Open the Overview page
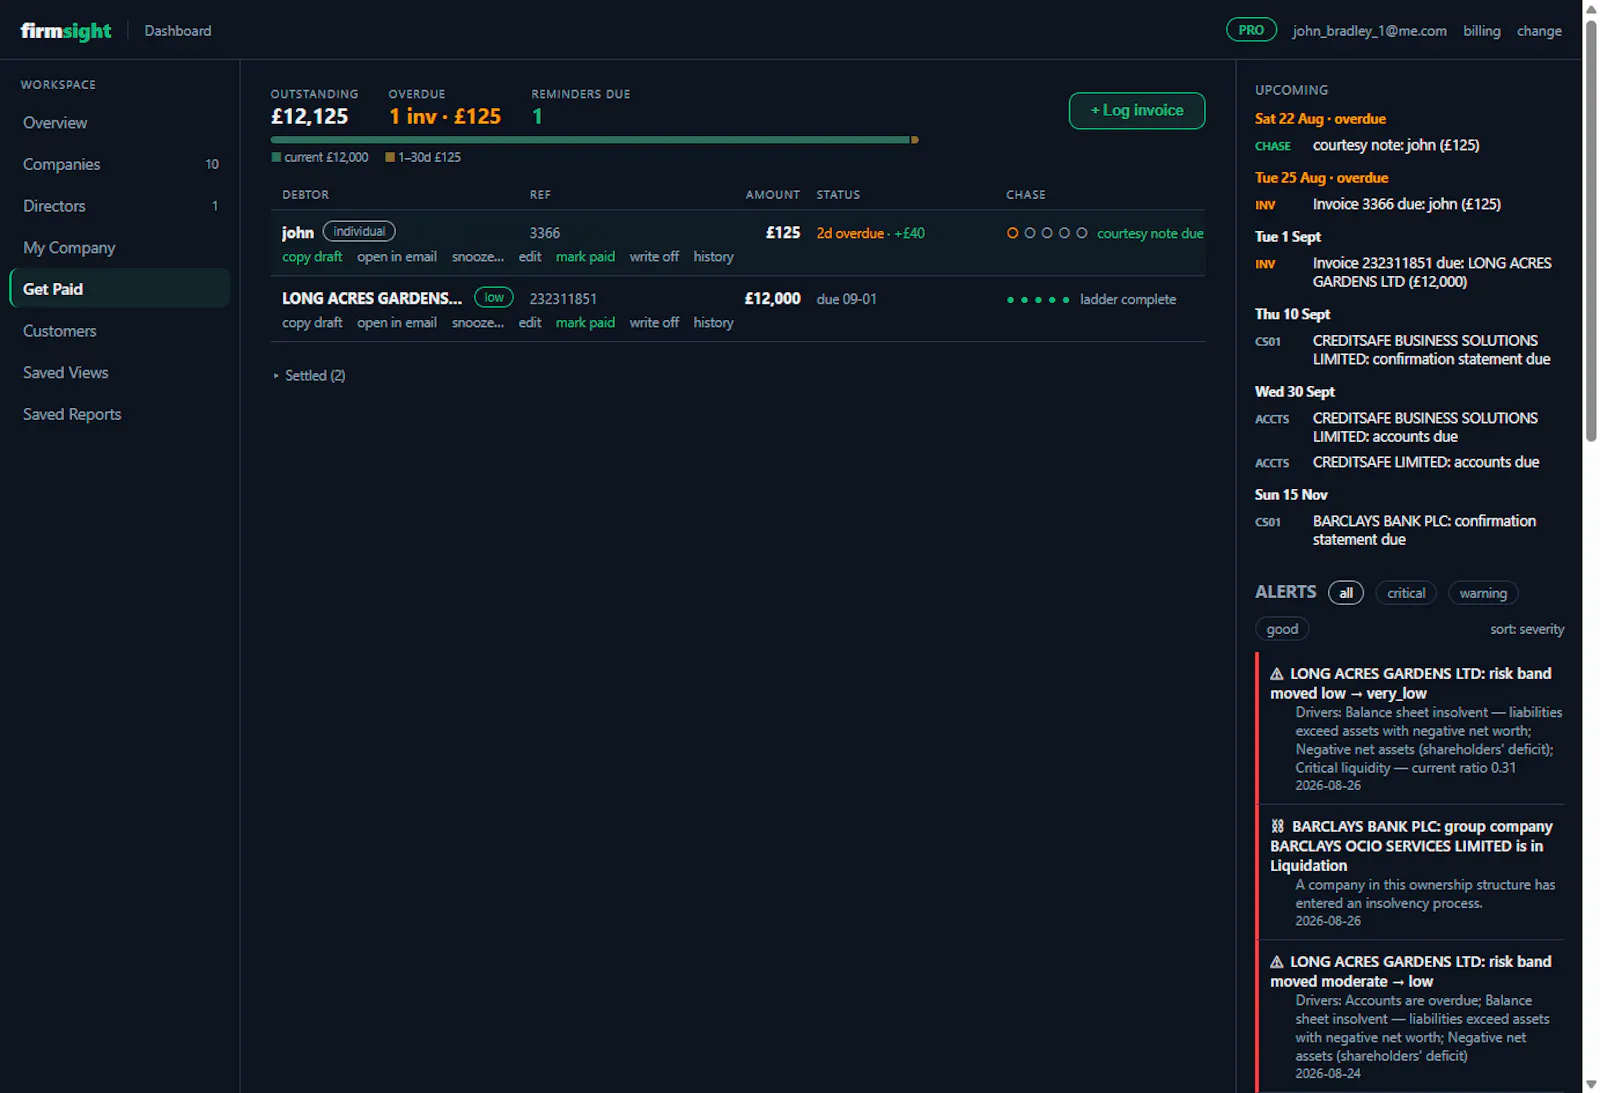The width and height of the screenshot is (1600, 1093). [120, 123]
